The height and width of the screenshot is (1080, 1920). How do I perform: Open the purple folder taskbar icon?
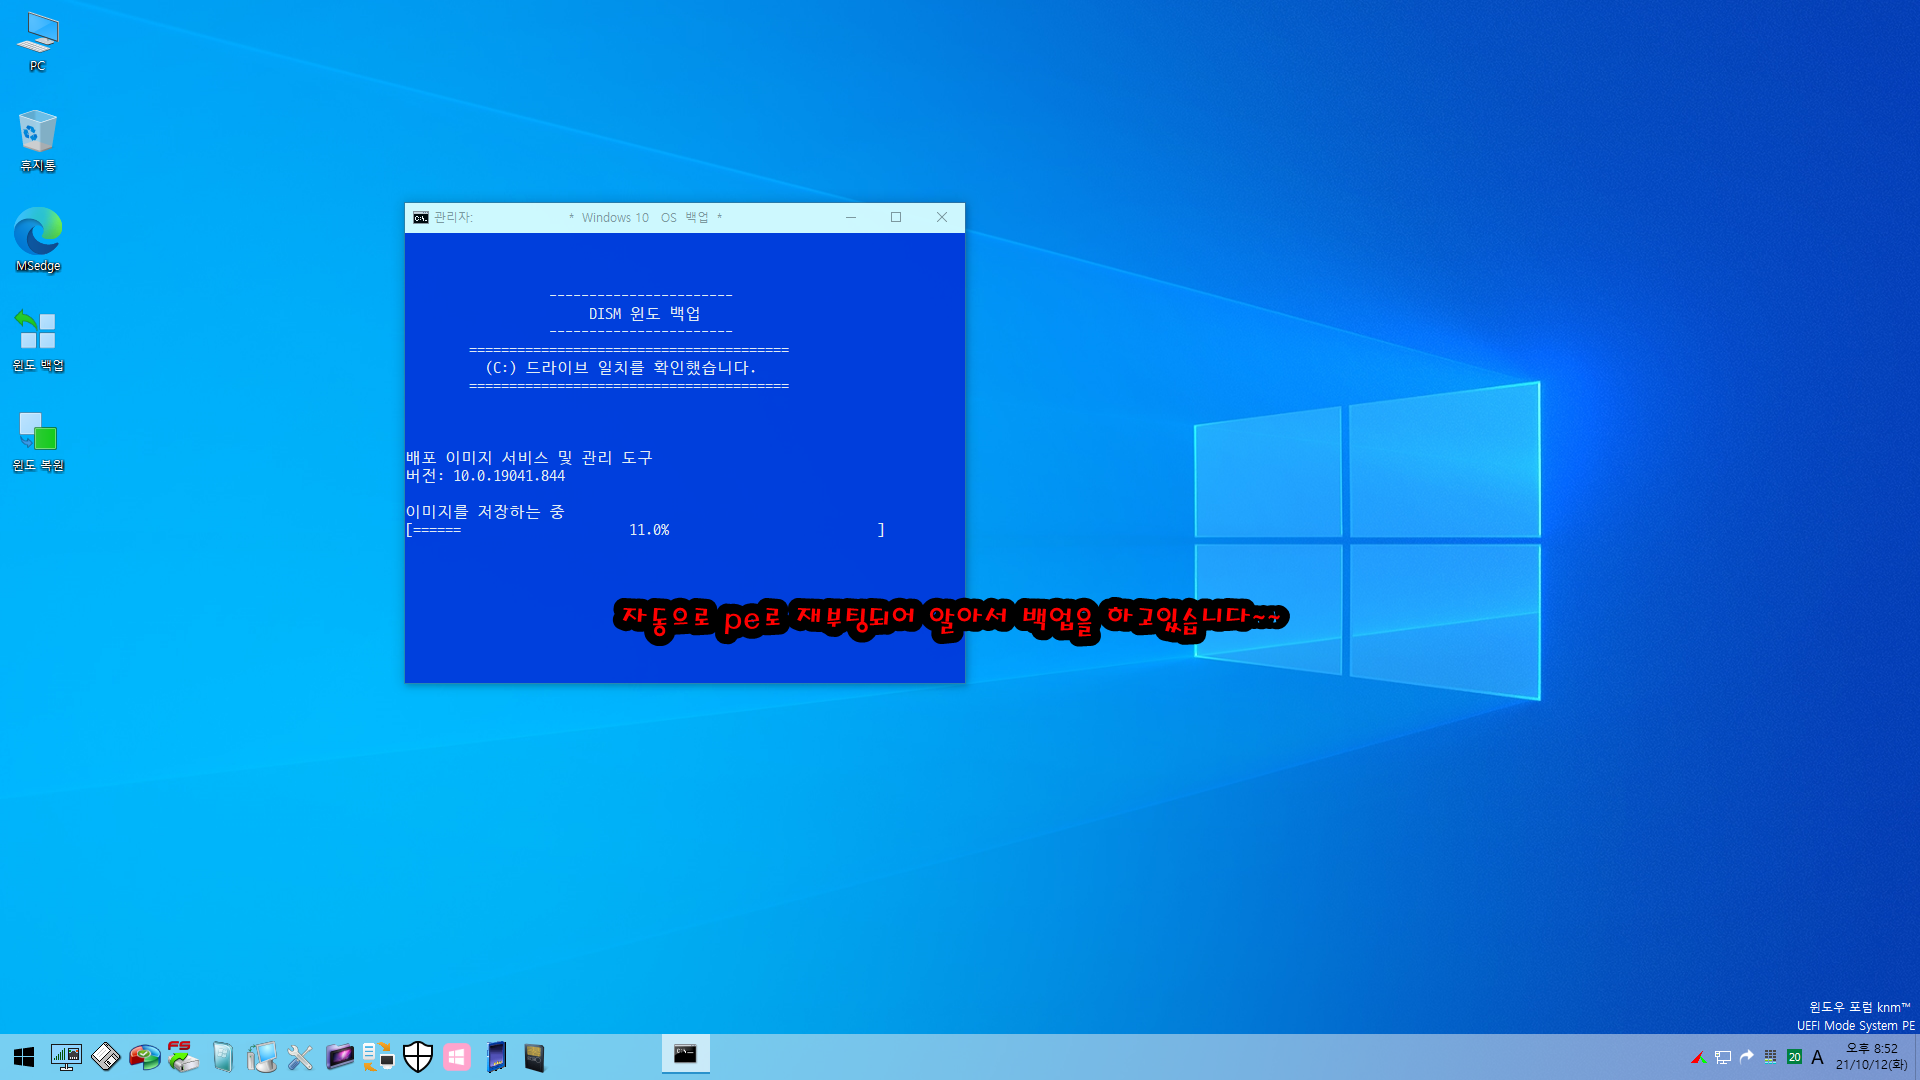point(339,1057)
